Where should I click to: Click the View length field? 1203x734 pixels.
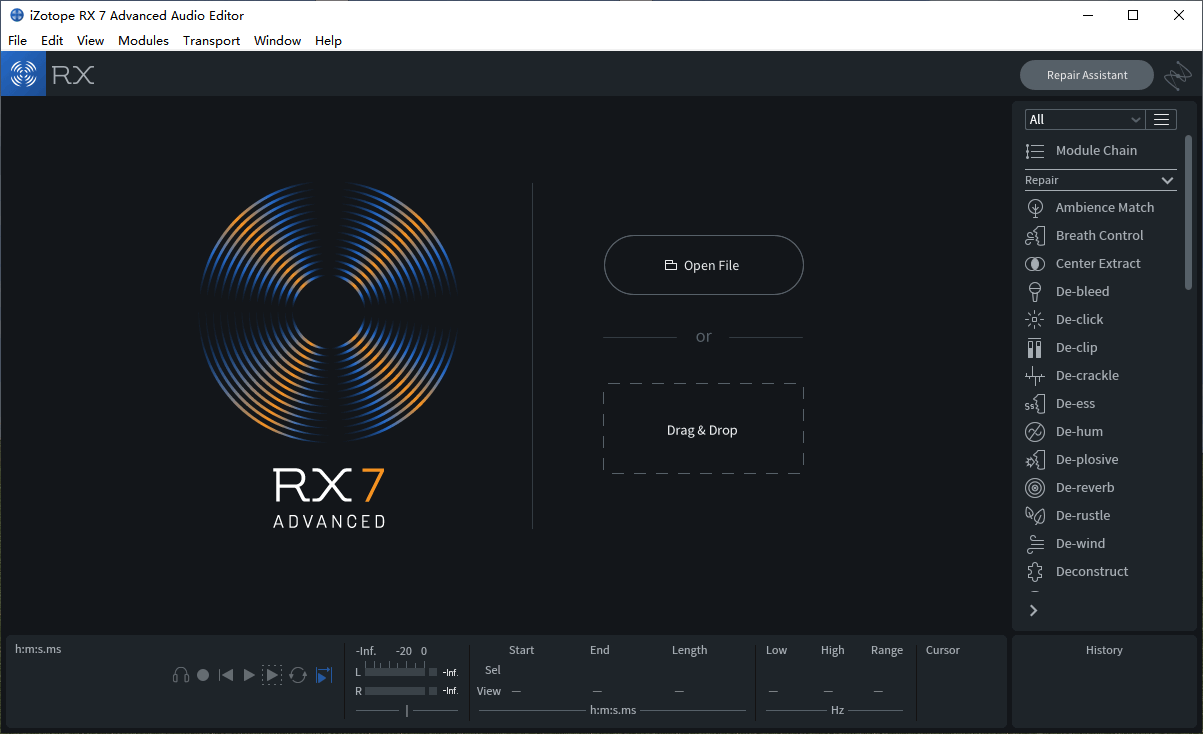679,691
